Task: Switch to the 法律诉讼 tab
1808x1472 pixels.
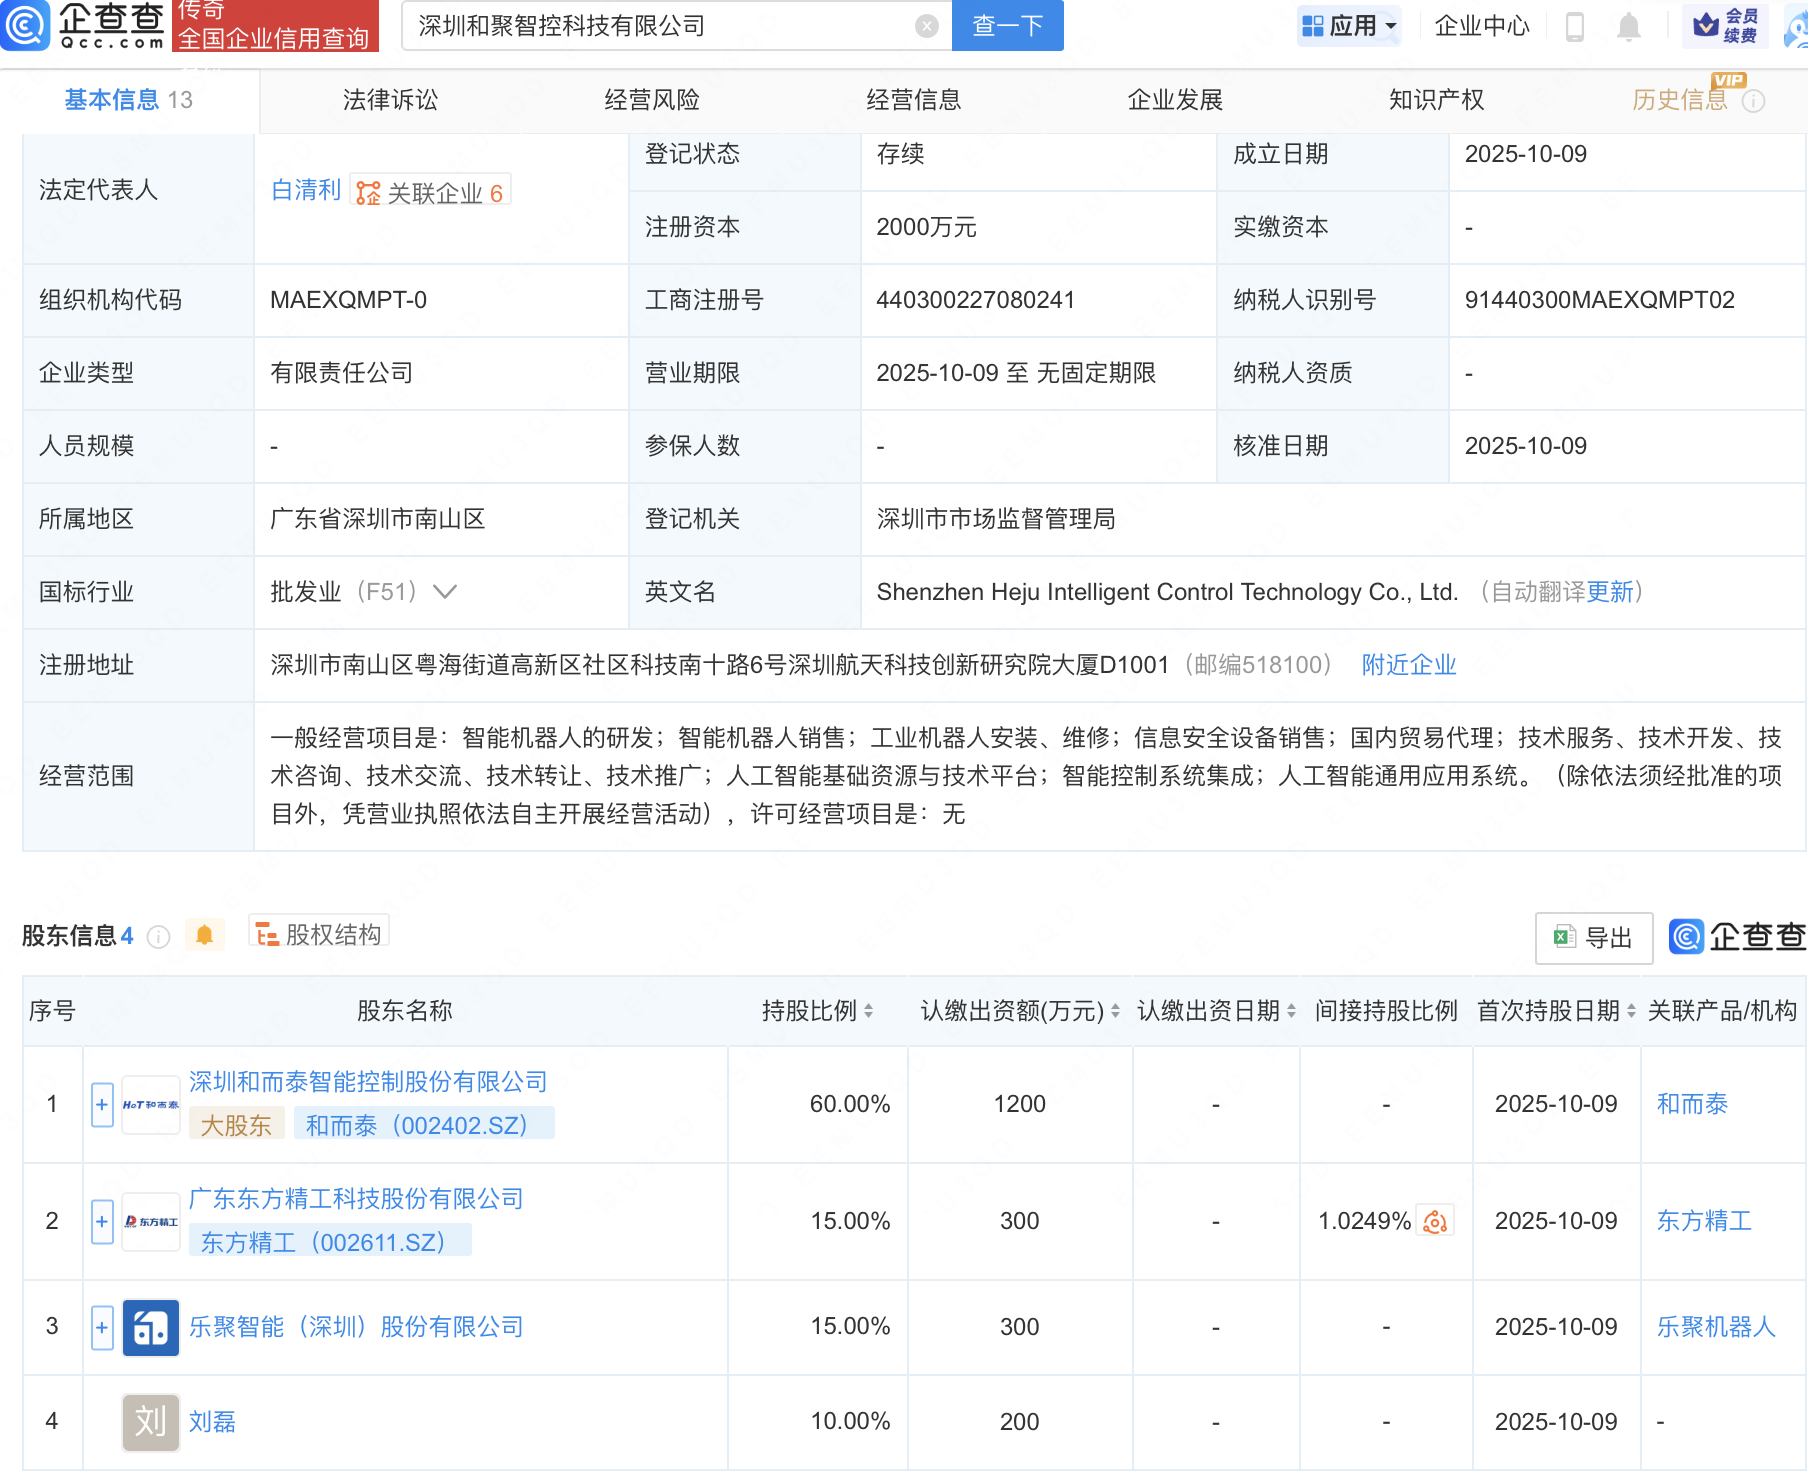Action: (x=390, y=100)
